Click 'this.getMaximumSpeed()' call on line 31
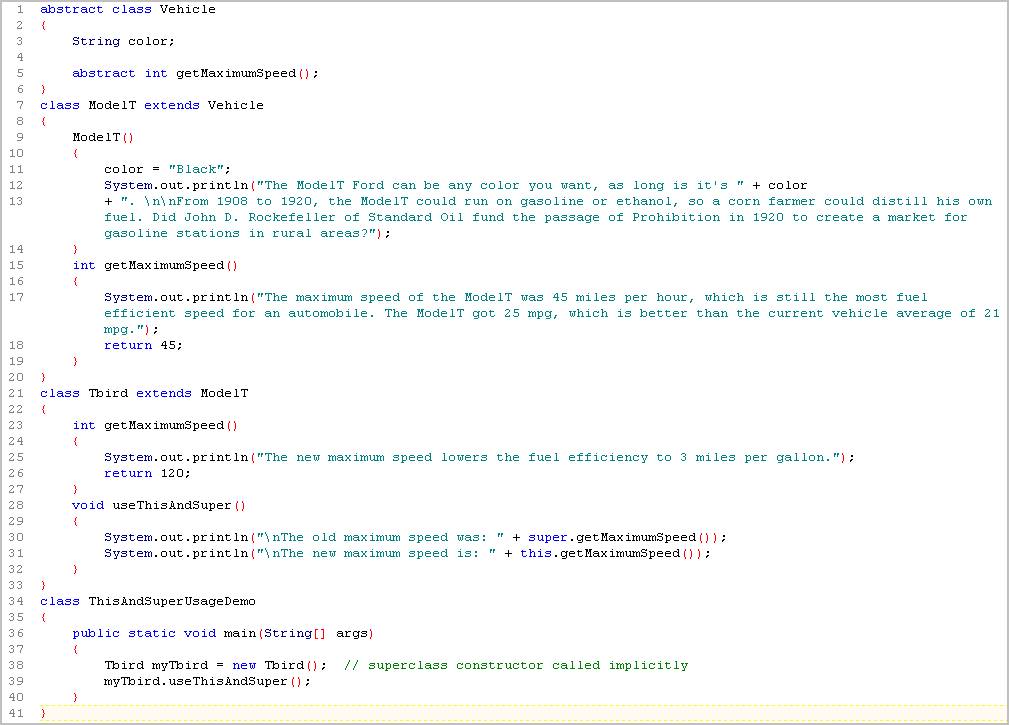Image resolution: width=1009 pixels, height=725 pixels. (607, 554)
